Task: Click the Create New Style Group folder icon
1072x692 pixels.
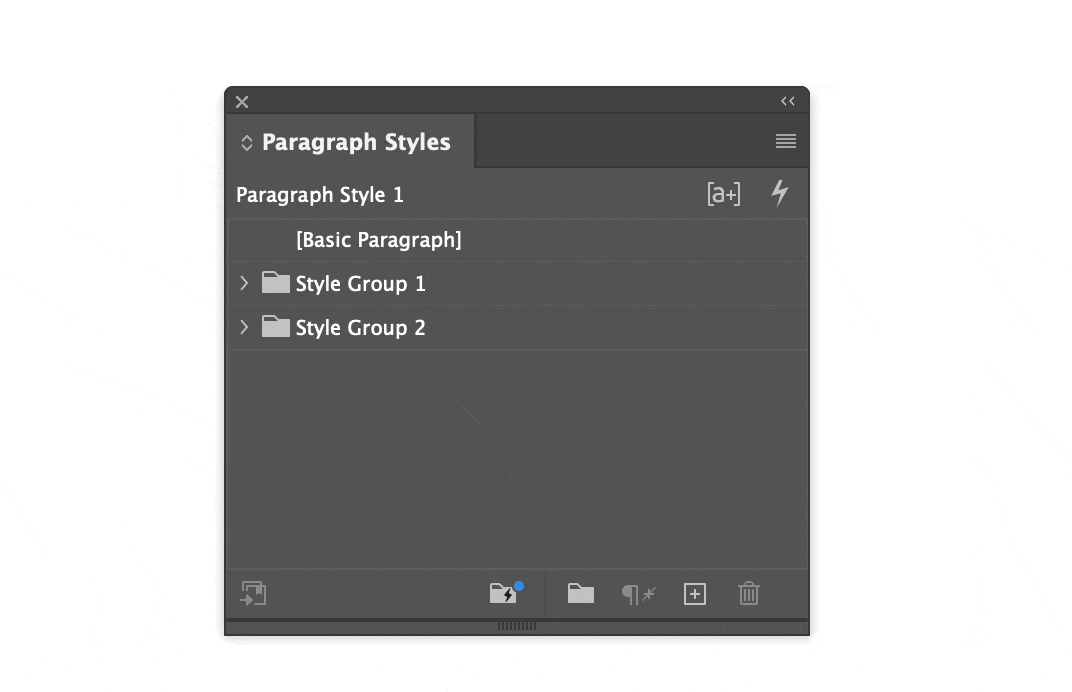Action: pos(581,594)
